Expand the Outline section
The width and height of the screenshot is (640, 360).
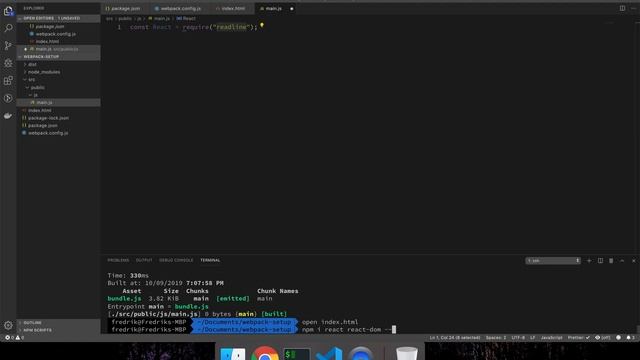click(x=58, y=322)
